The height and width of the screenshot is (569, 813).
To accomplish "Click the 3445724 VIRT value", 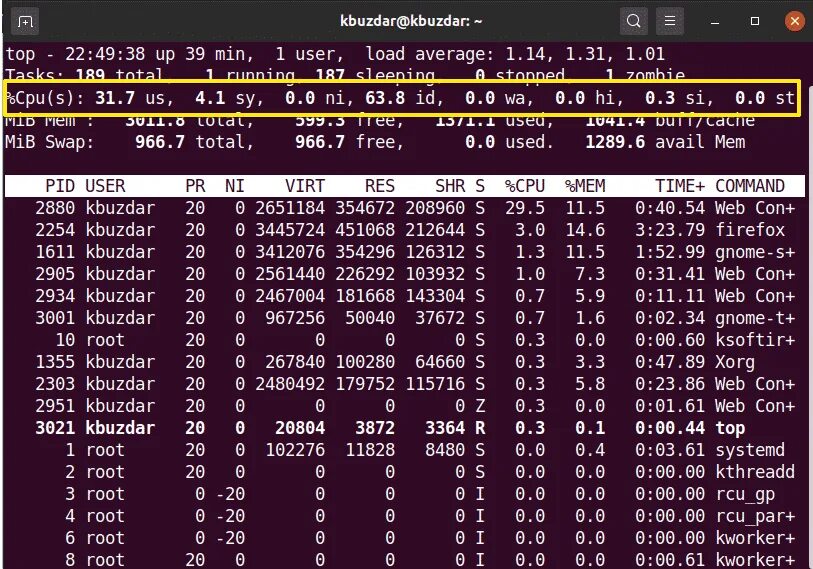I will click(290, 230).
